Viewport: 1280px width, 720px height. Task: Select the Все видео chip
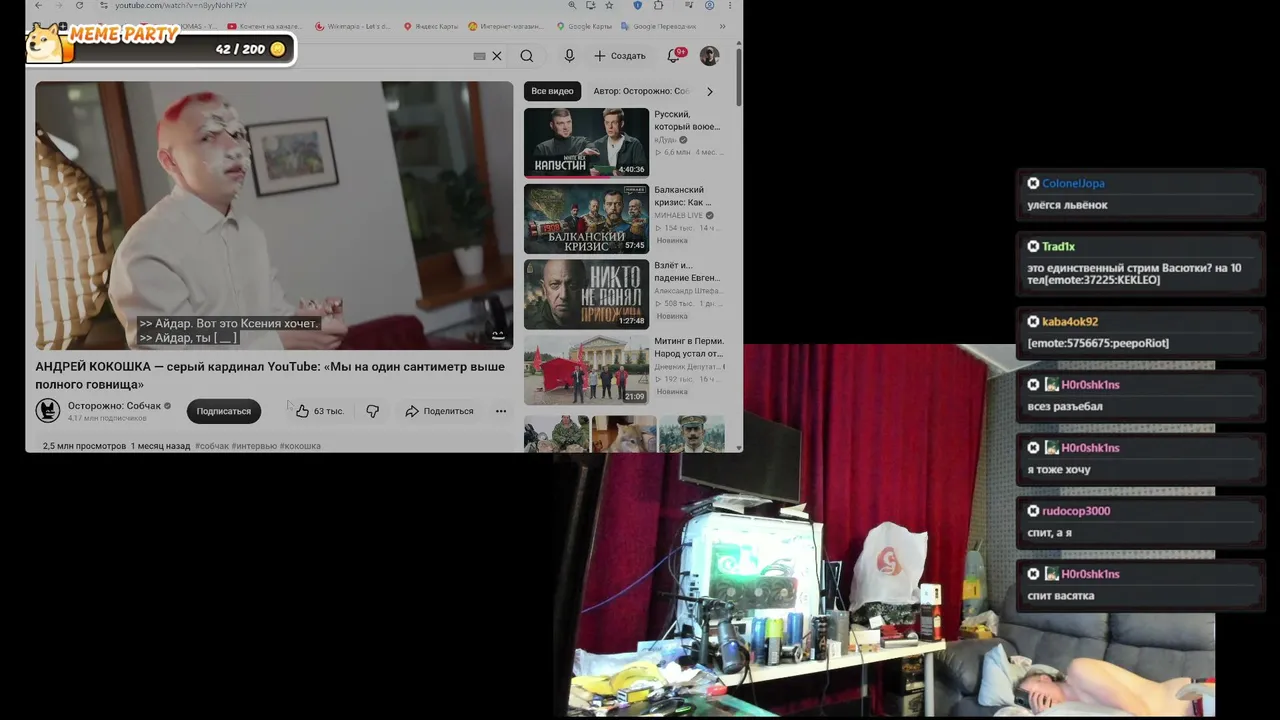552,91
